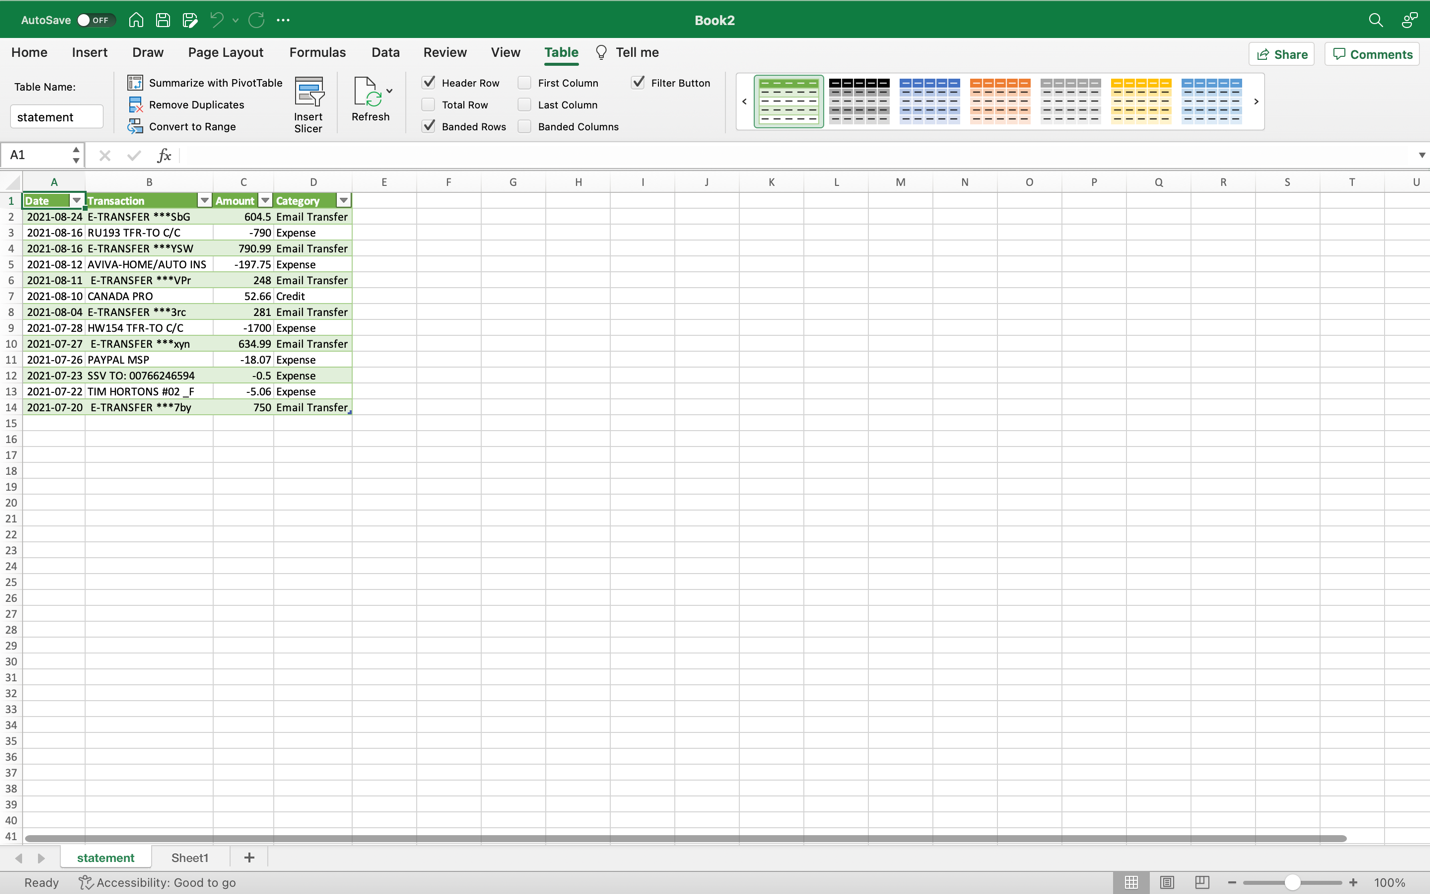Click the select all corner button
This screenshot has width=1430, height=894.
click(12, 182)
